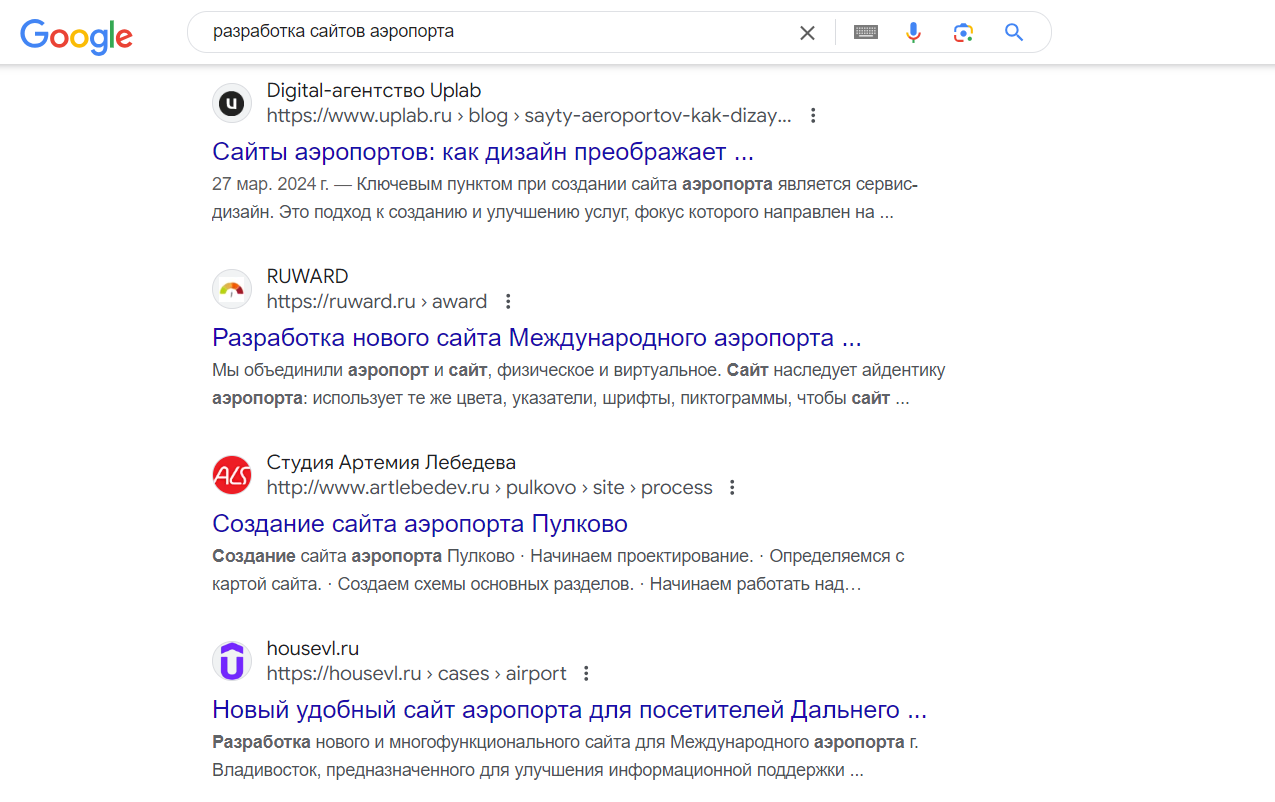Open three-dot menu for artlebedev.ru result
The height and width of the screenshot is (802, 1275).
(x=732, y=487)
